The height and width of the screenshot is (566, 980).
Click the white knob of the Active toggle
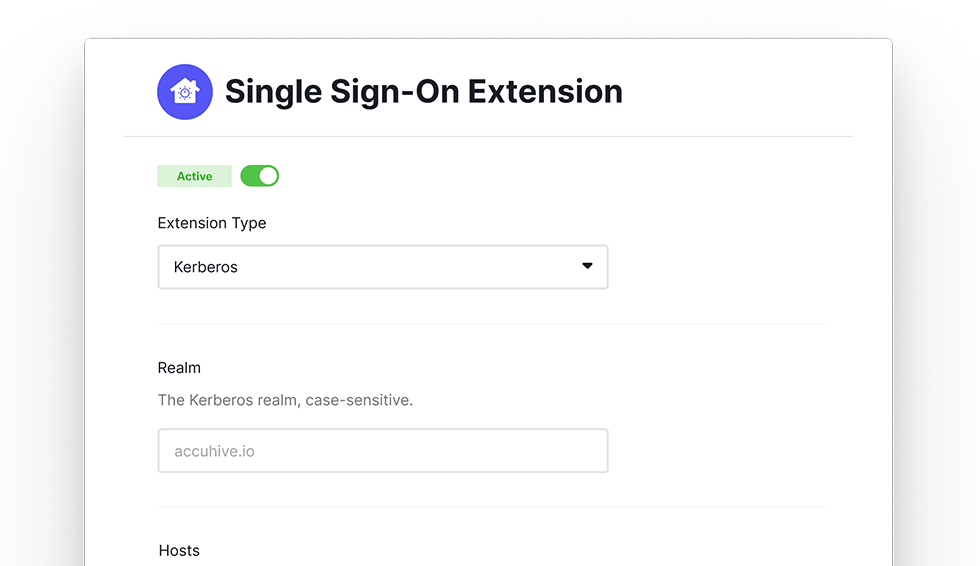[x=268, y=176]
